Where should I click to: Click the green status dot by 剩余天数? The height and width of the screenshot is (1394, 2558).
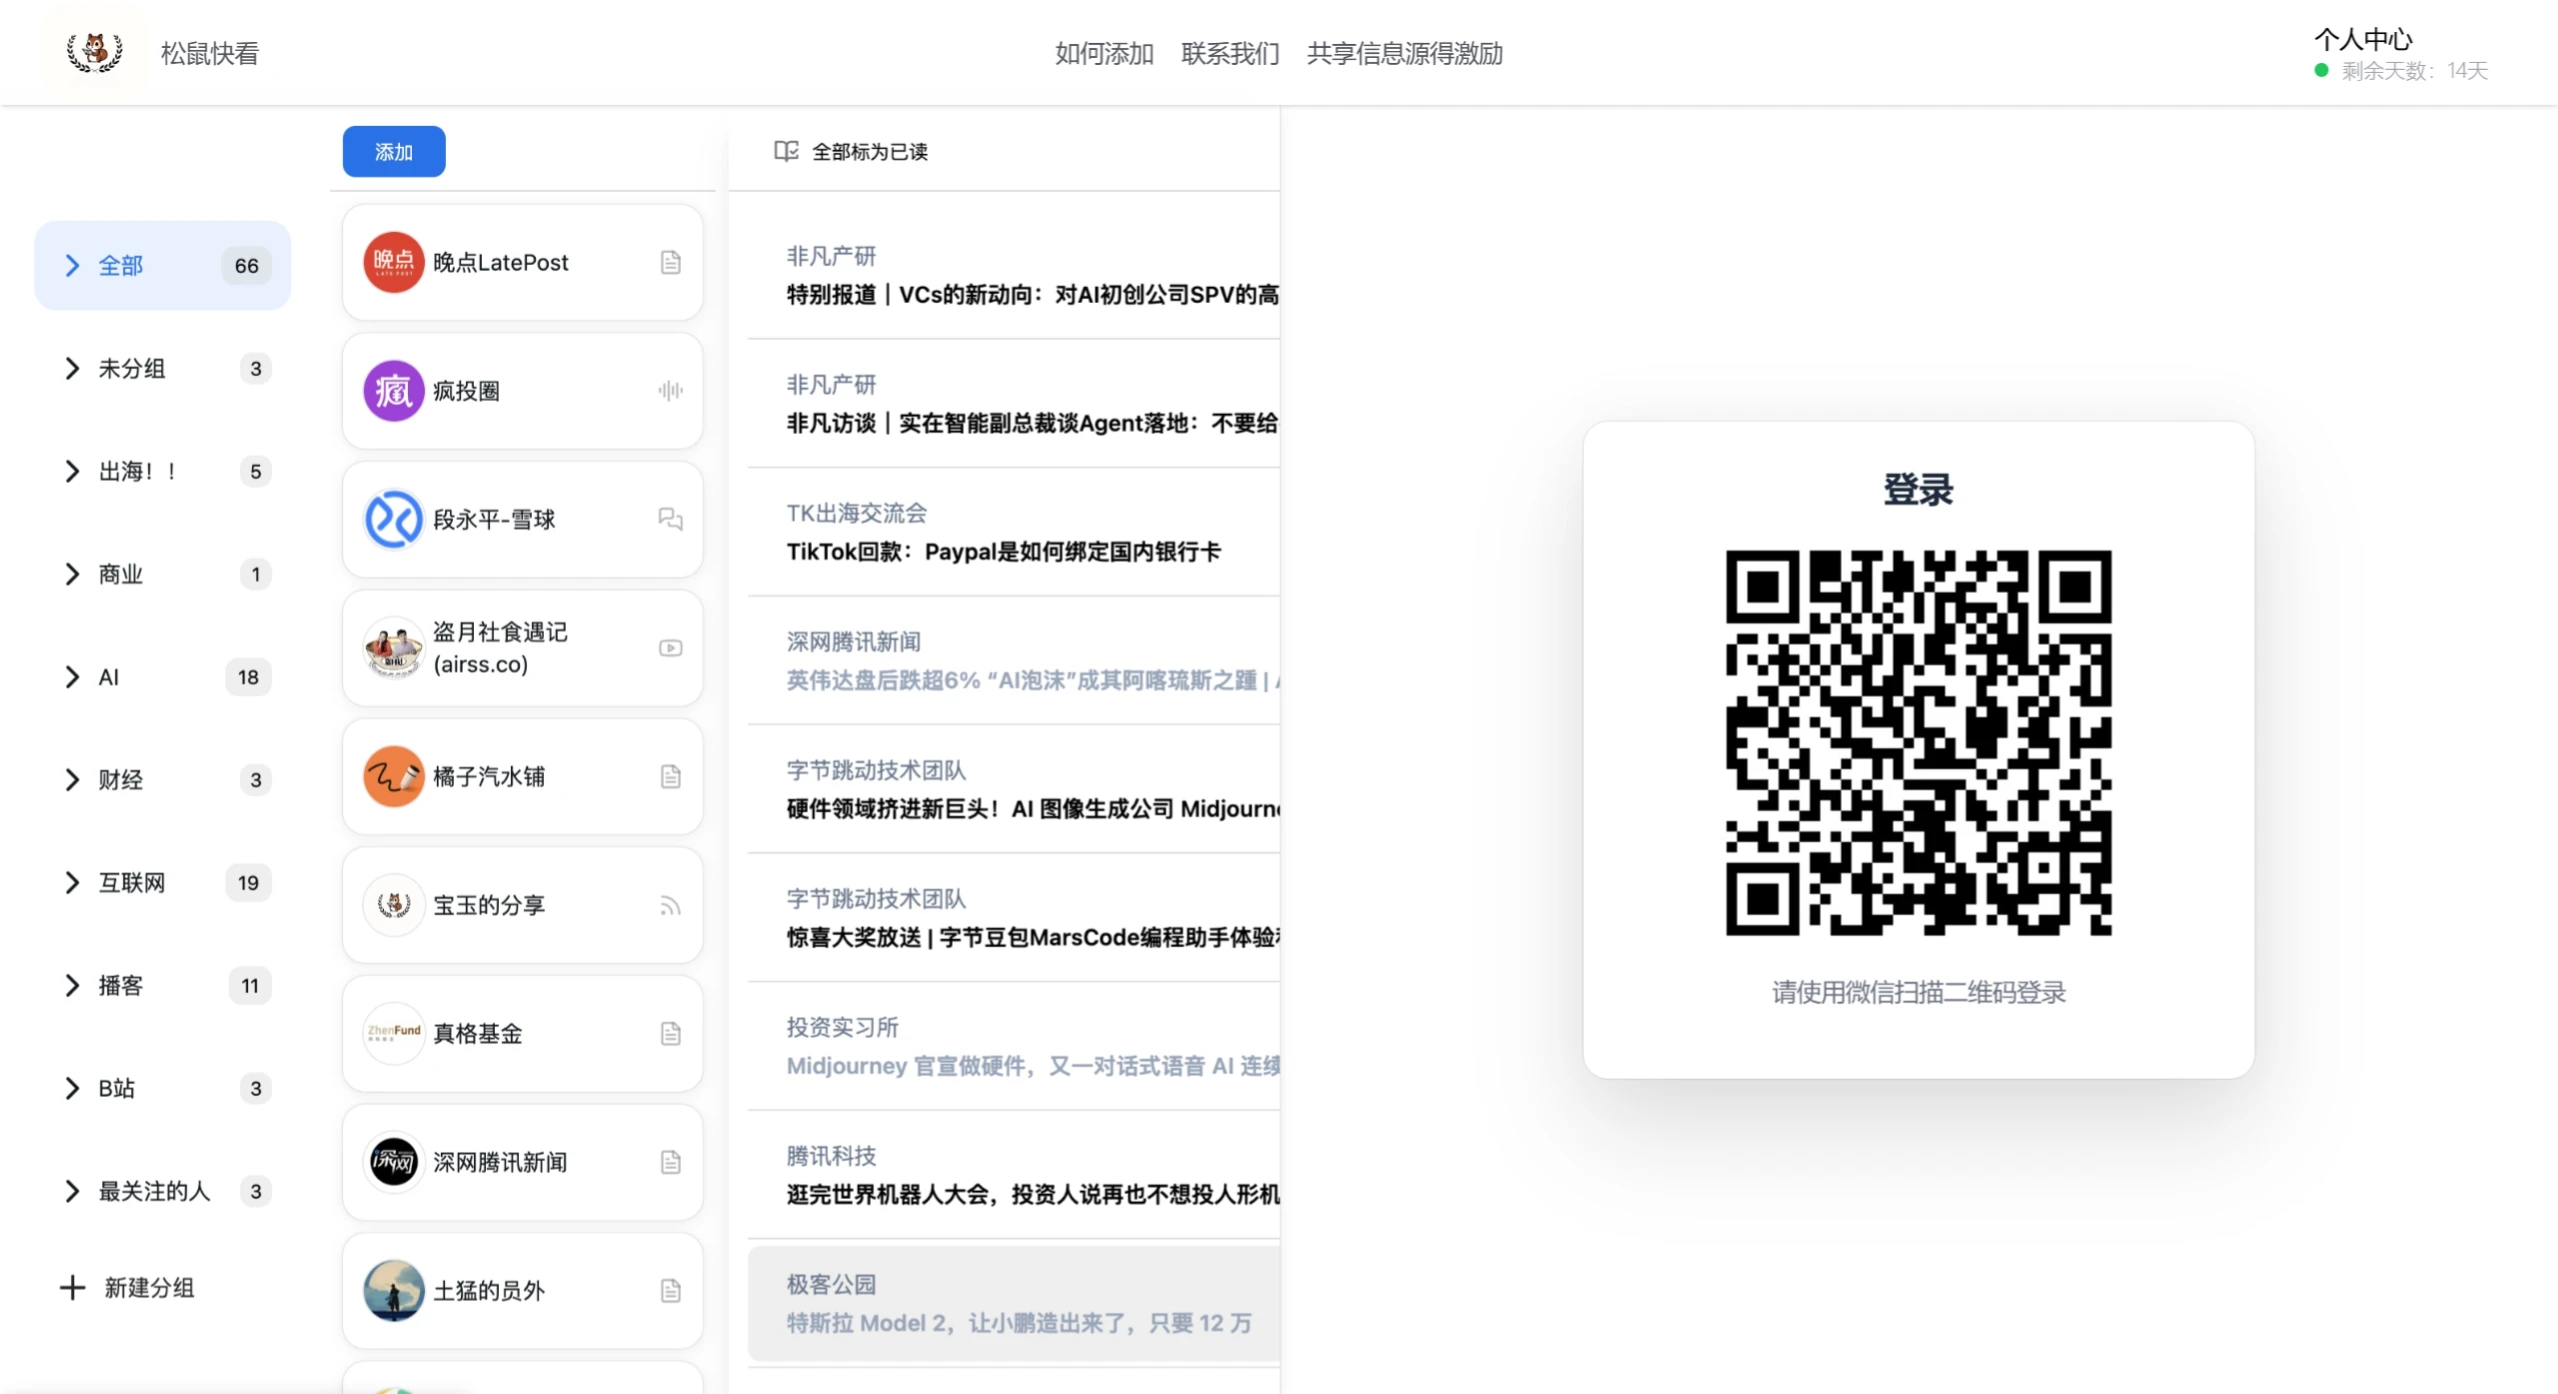(x=2321, y=70)
